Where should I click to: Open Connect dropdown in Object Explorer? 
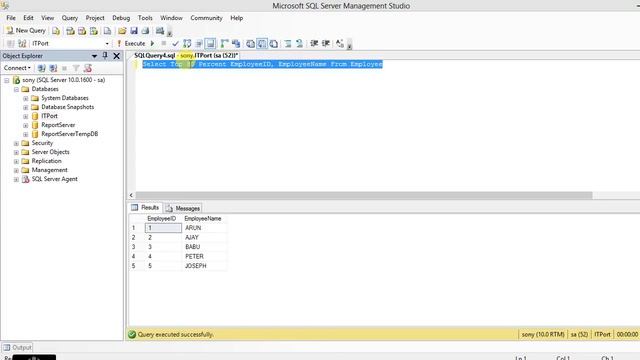(17, 68)
